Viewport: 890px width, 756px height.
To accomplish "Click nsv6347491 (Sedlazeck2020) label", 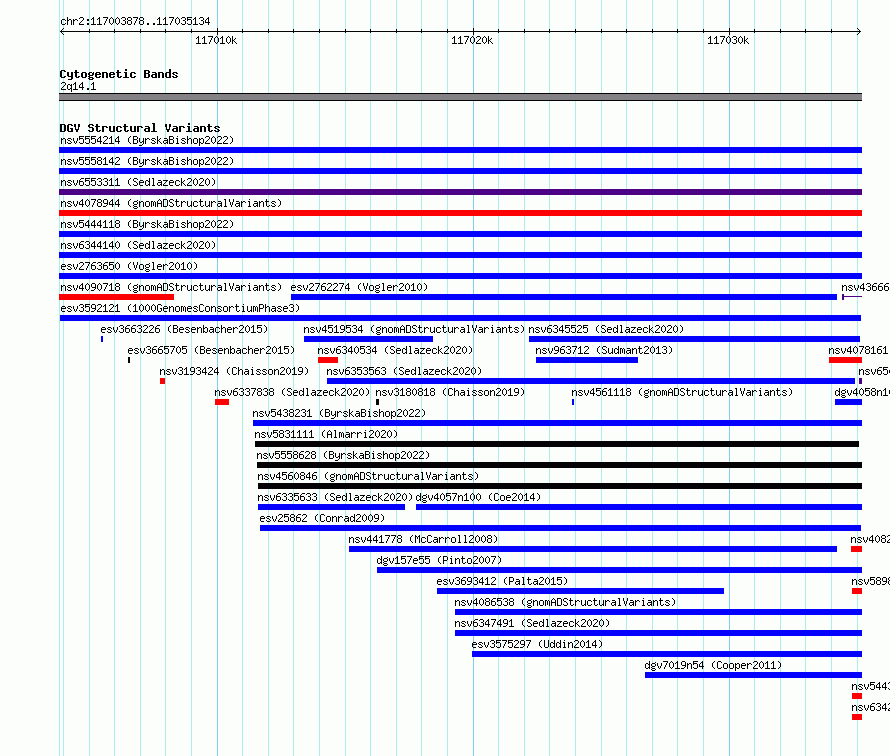I will point(532,623).
